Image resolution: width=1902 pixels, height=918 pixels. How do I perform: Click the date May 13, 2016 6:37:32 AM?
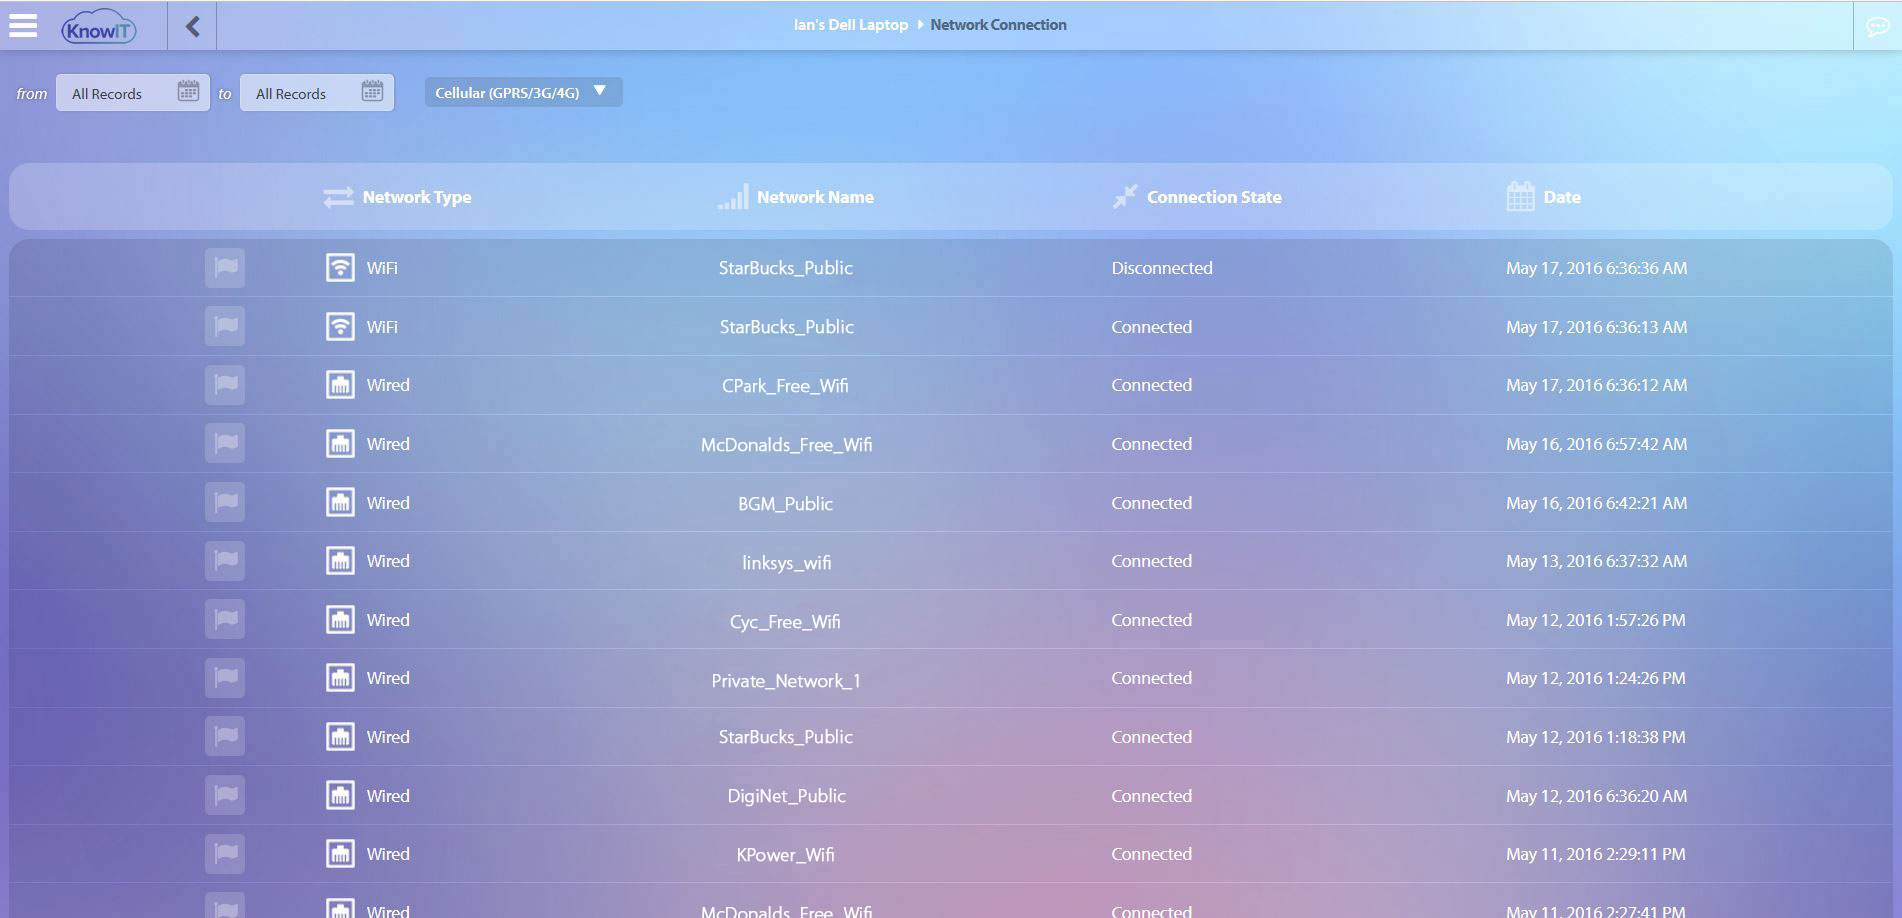coord(1596,561)
